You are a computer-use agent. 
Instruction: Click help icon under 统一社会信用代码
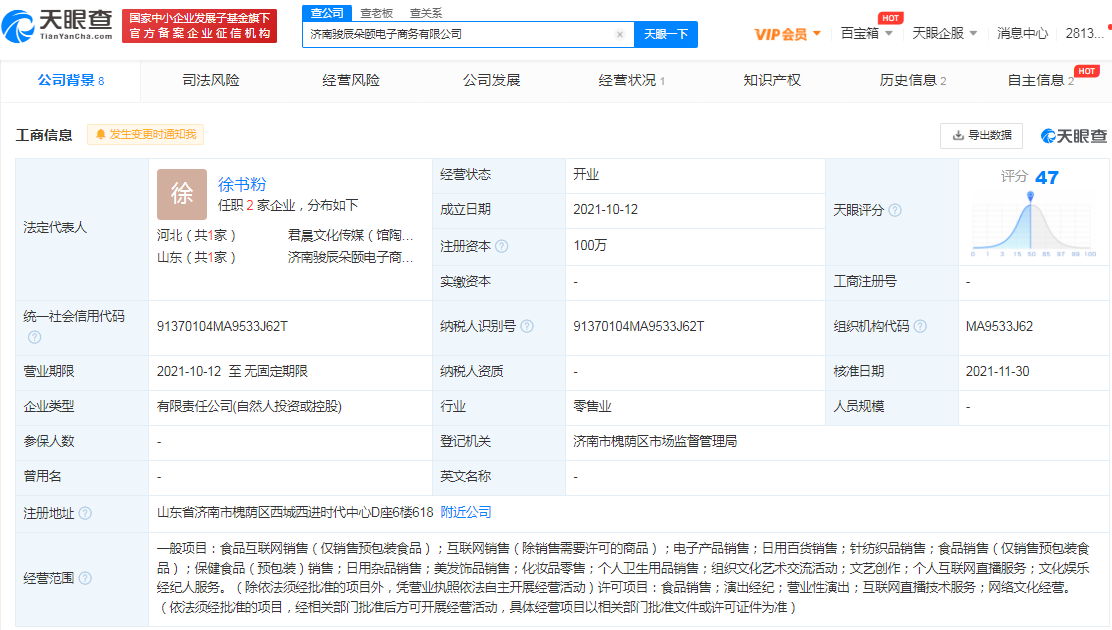point(34,337)
